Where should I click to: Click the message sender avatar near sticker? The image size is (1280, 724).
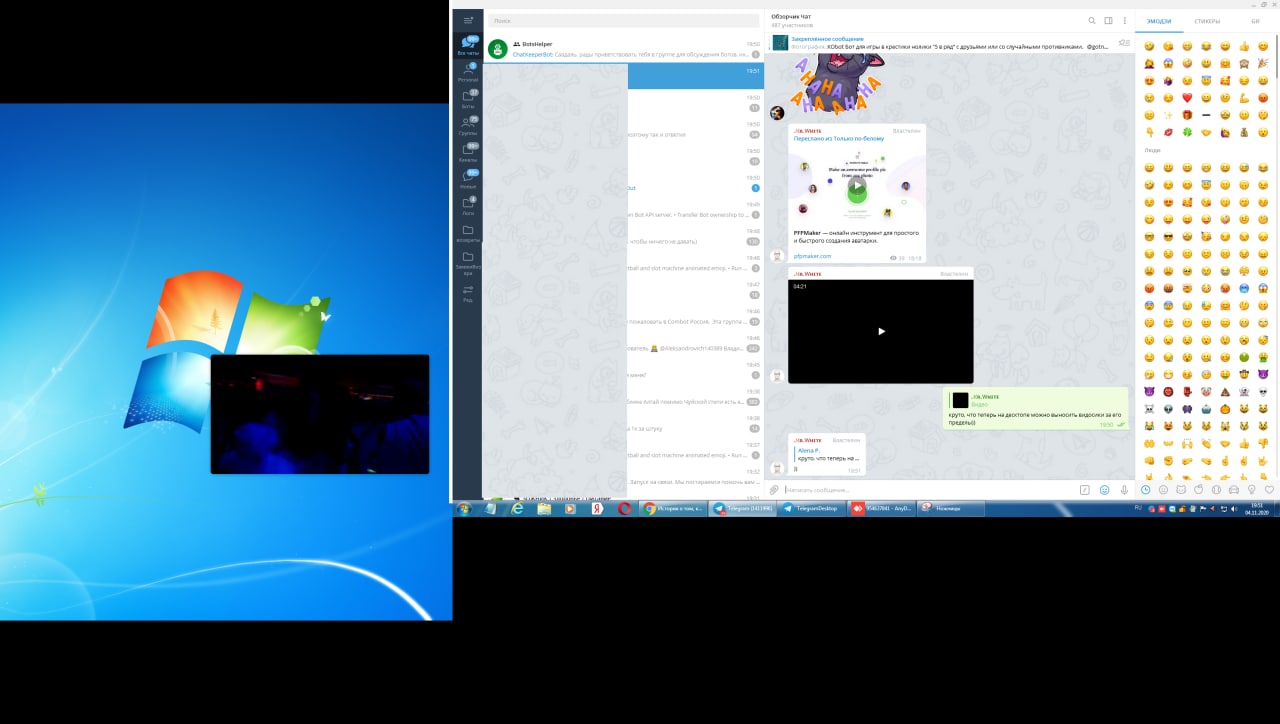pyautogui.click(x=777, y=113)
